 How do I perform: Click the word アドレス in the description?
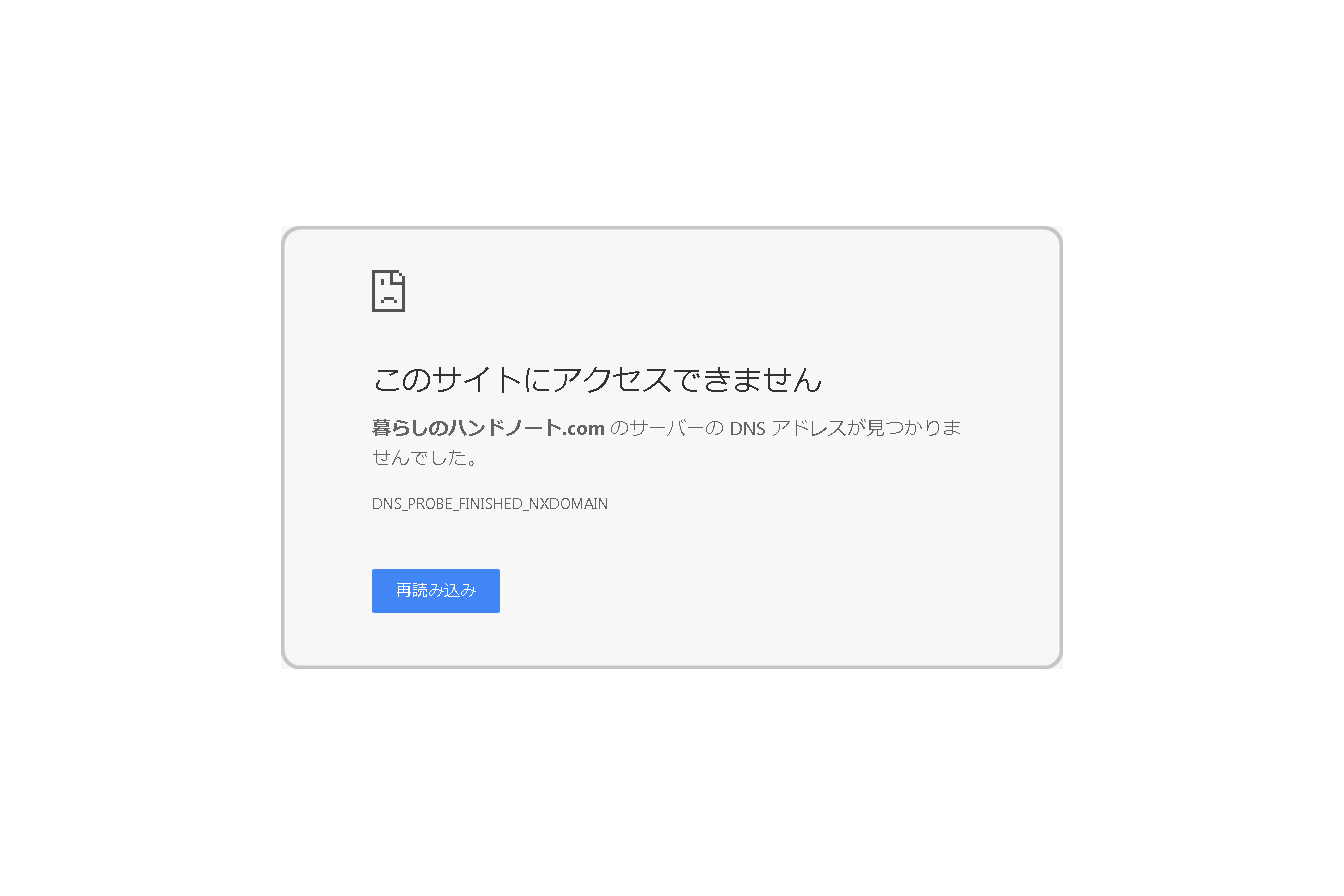click(x=808, y=429)
